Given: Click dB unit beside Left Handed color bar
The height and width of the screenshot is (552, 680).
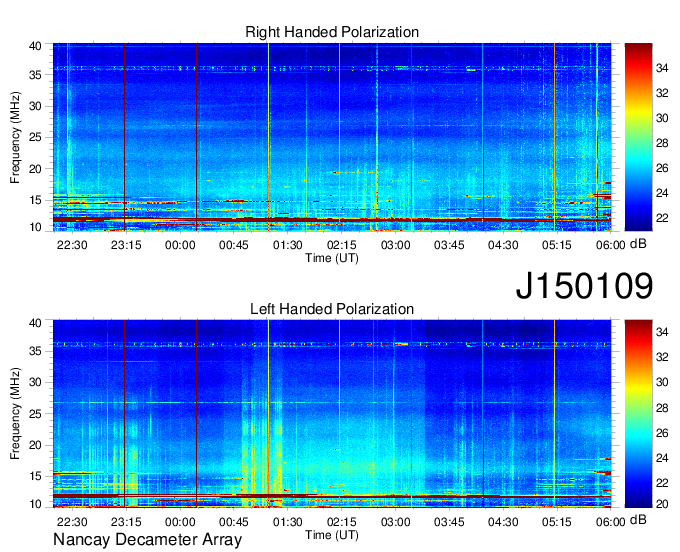Looking at the screenshot, I should pos(638,520).
